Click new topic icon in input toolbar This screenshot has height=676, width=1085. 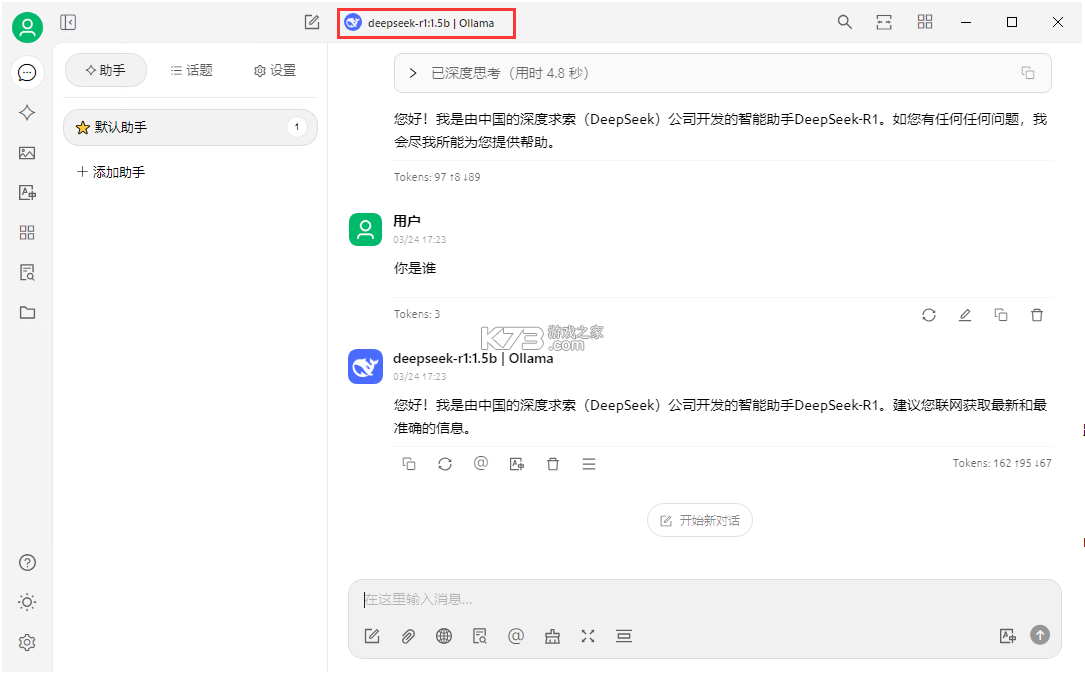[372, 636]
